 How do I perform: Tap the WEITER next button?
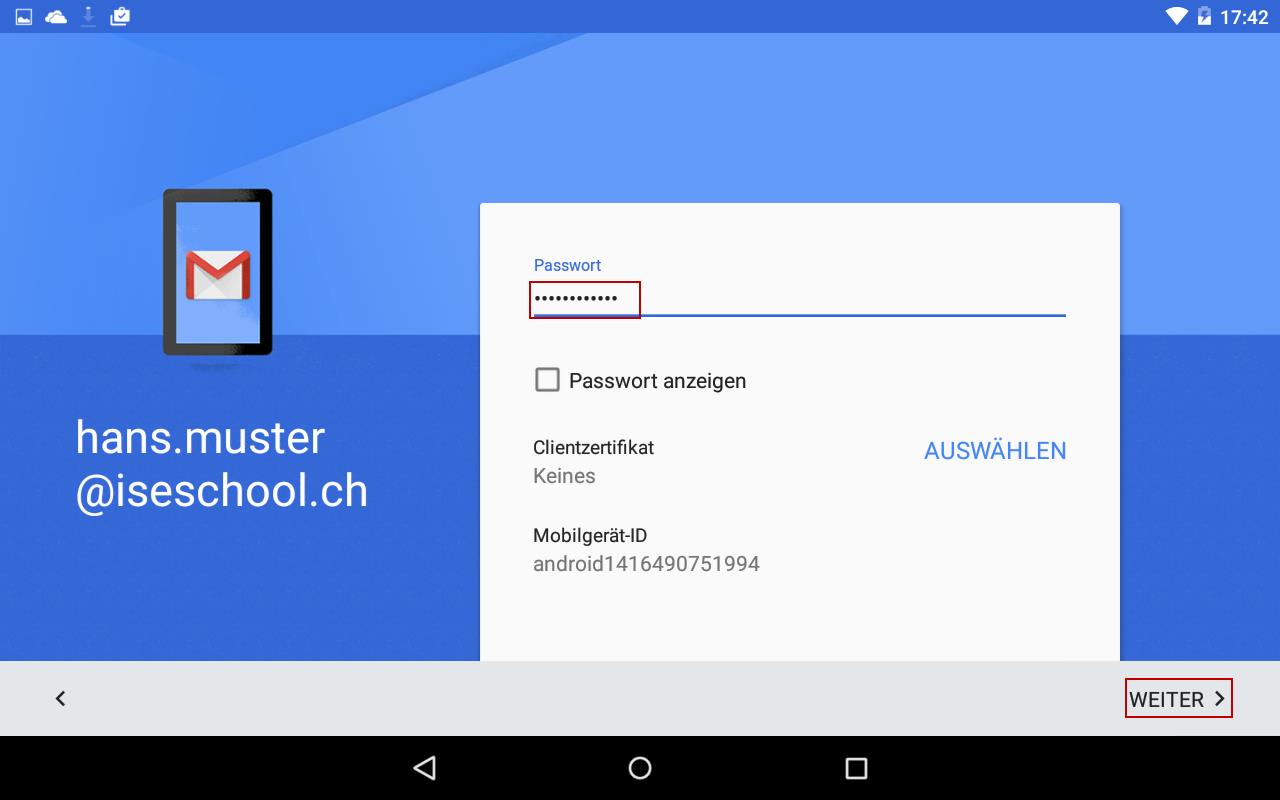[x=1178, y=699]
